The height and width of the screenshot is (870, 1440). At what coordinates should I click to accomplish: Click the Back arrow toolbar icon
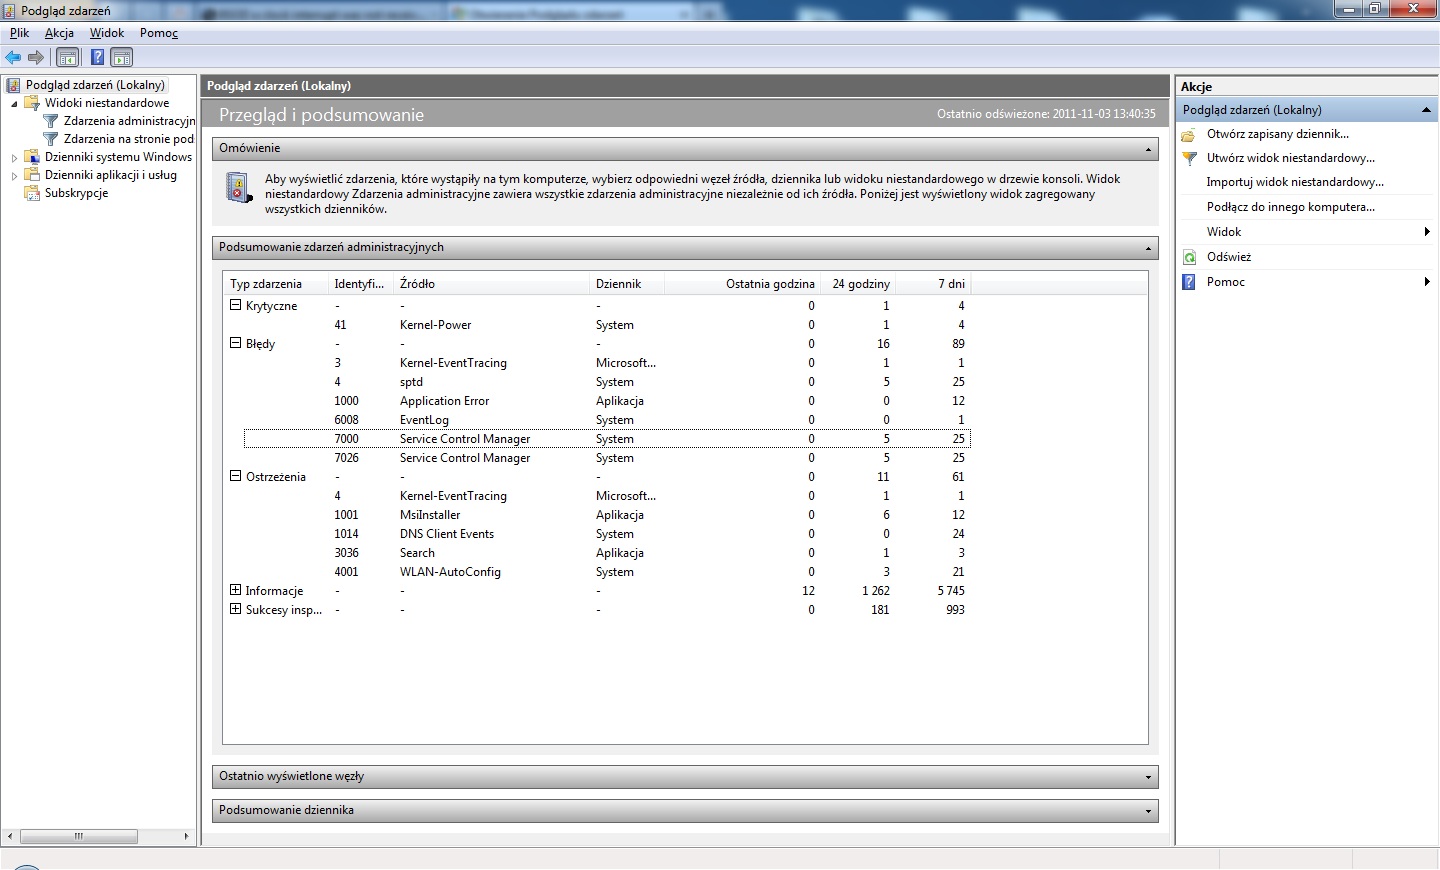click(13, 57)
